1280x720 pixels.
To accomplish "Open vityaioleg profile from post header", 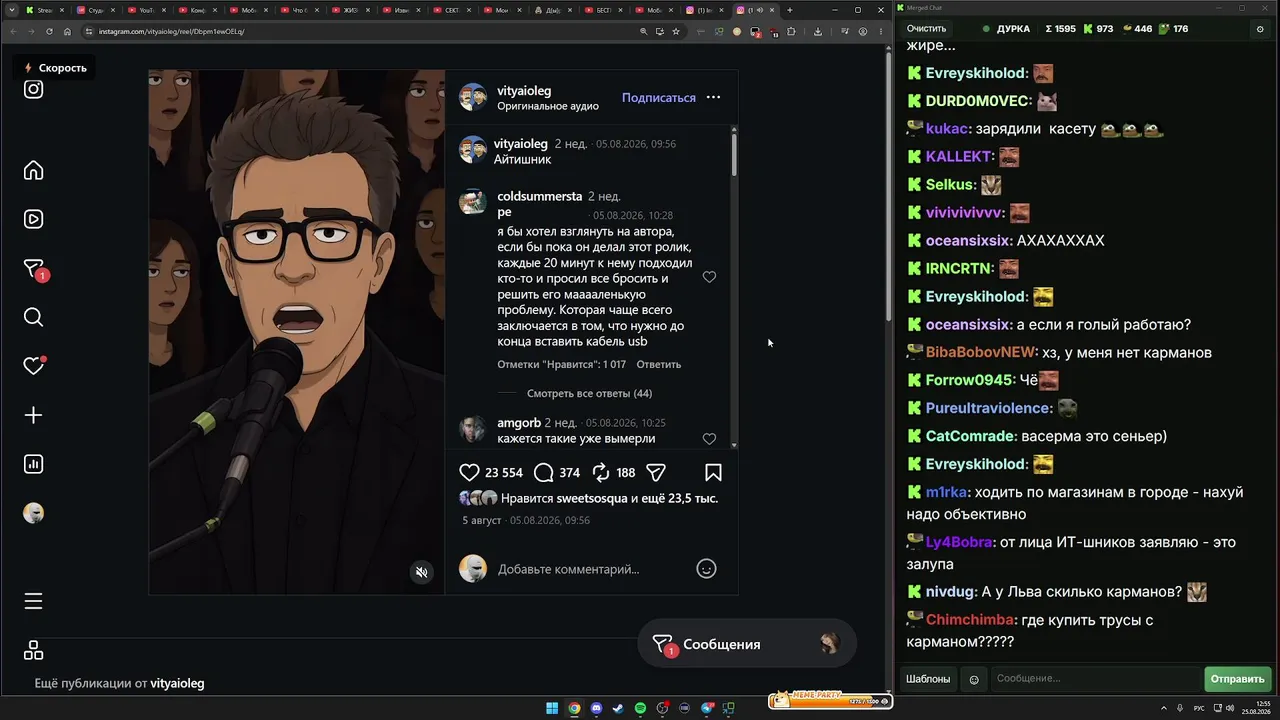I will (x=524, y=90).
